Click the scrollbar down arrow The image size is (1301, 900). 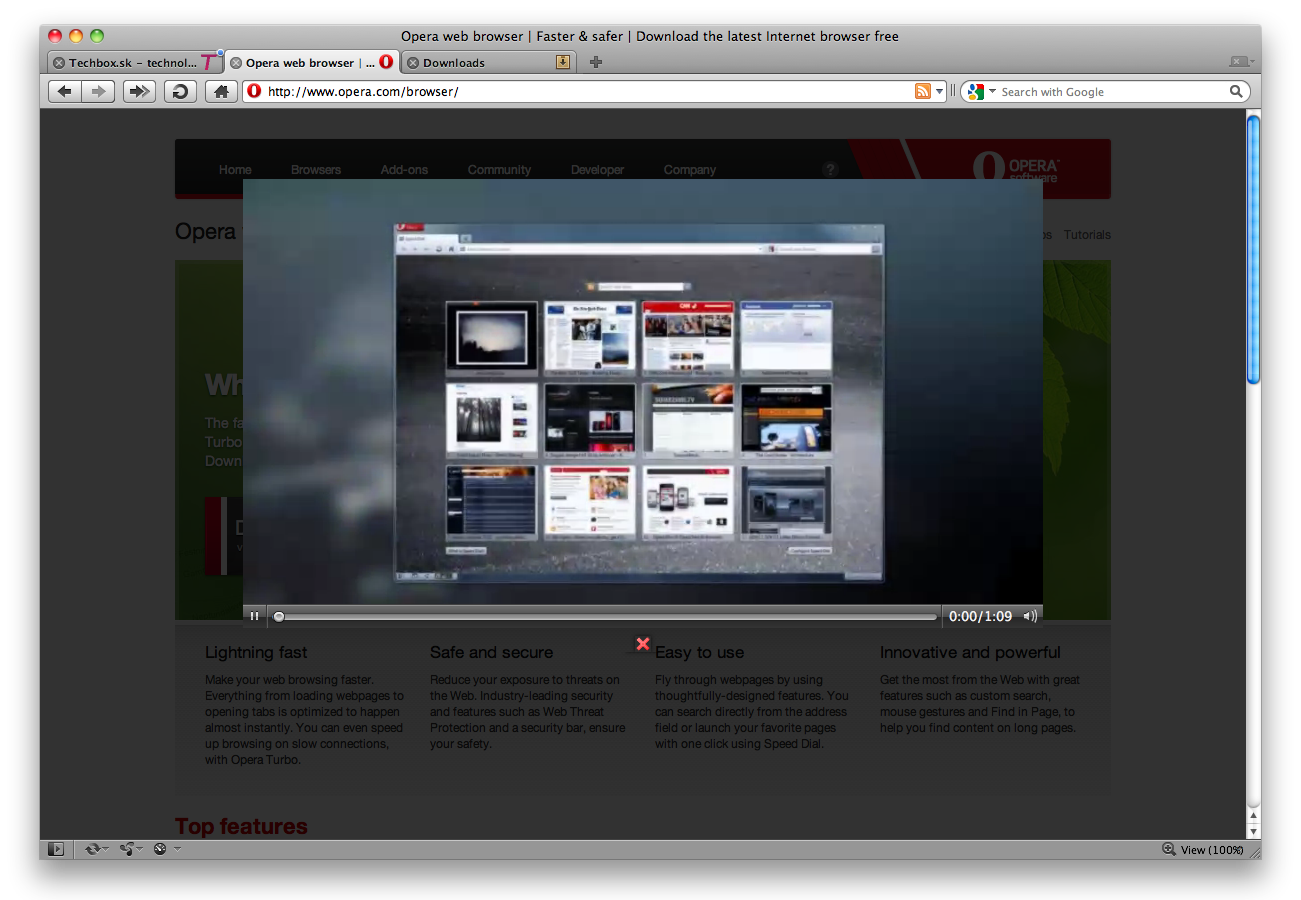tap(1253, 830)
